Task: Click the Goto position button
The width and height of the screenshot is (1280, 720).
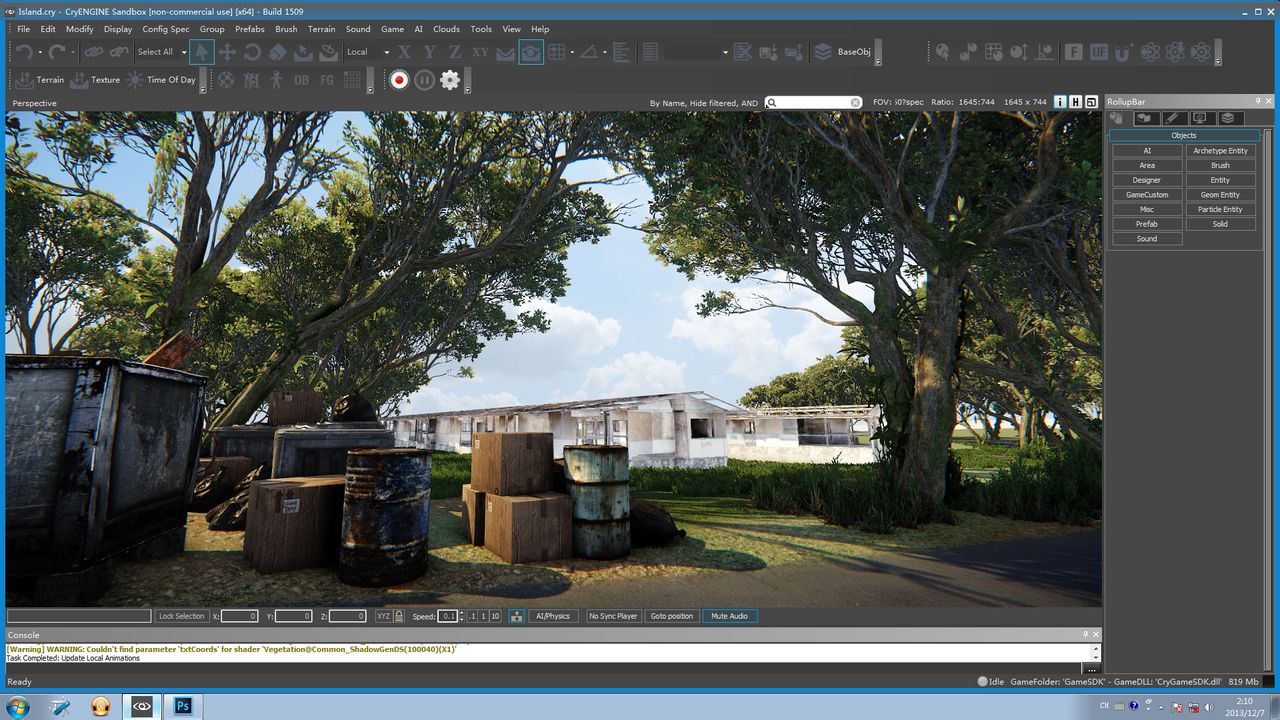Action: (x=671, y=616)
